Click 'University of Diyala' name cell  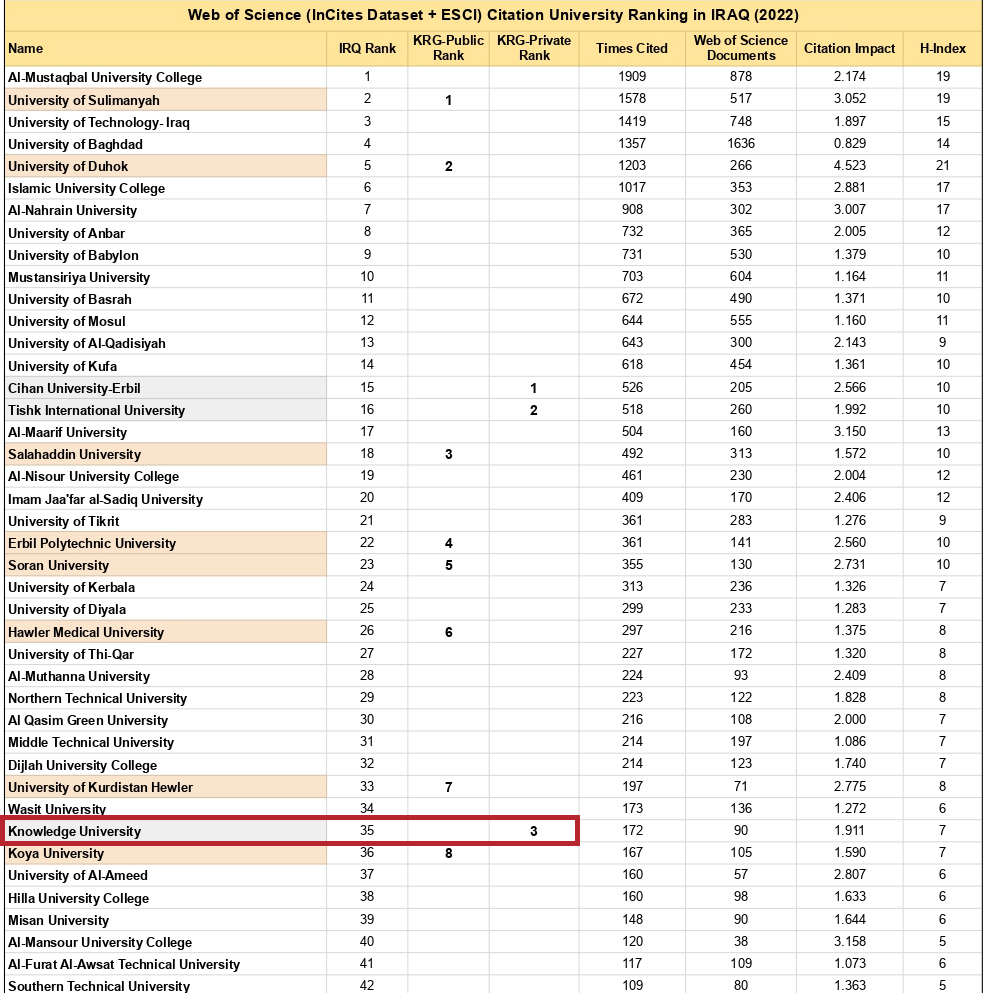click(166, 610)
